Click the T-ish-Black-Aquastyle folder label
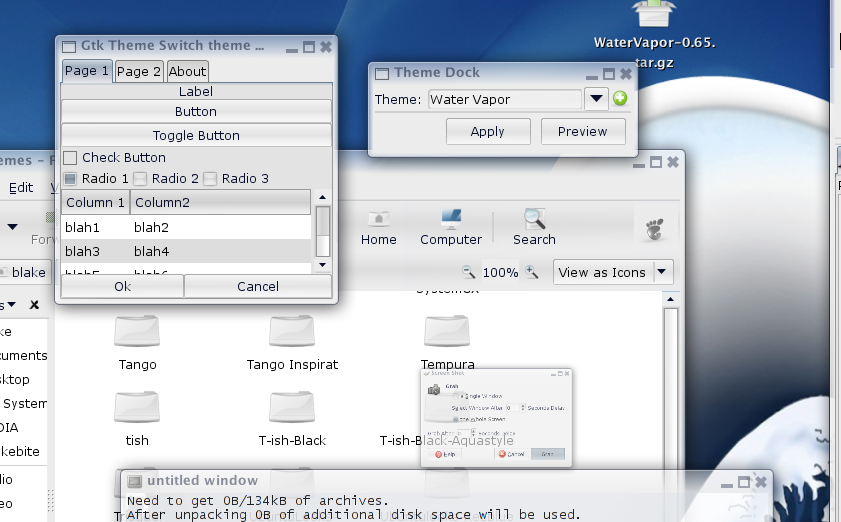This screenshot has width=841, height=522. [446, 440]
